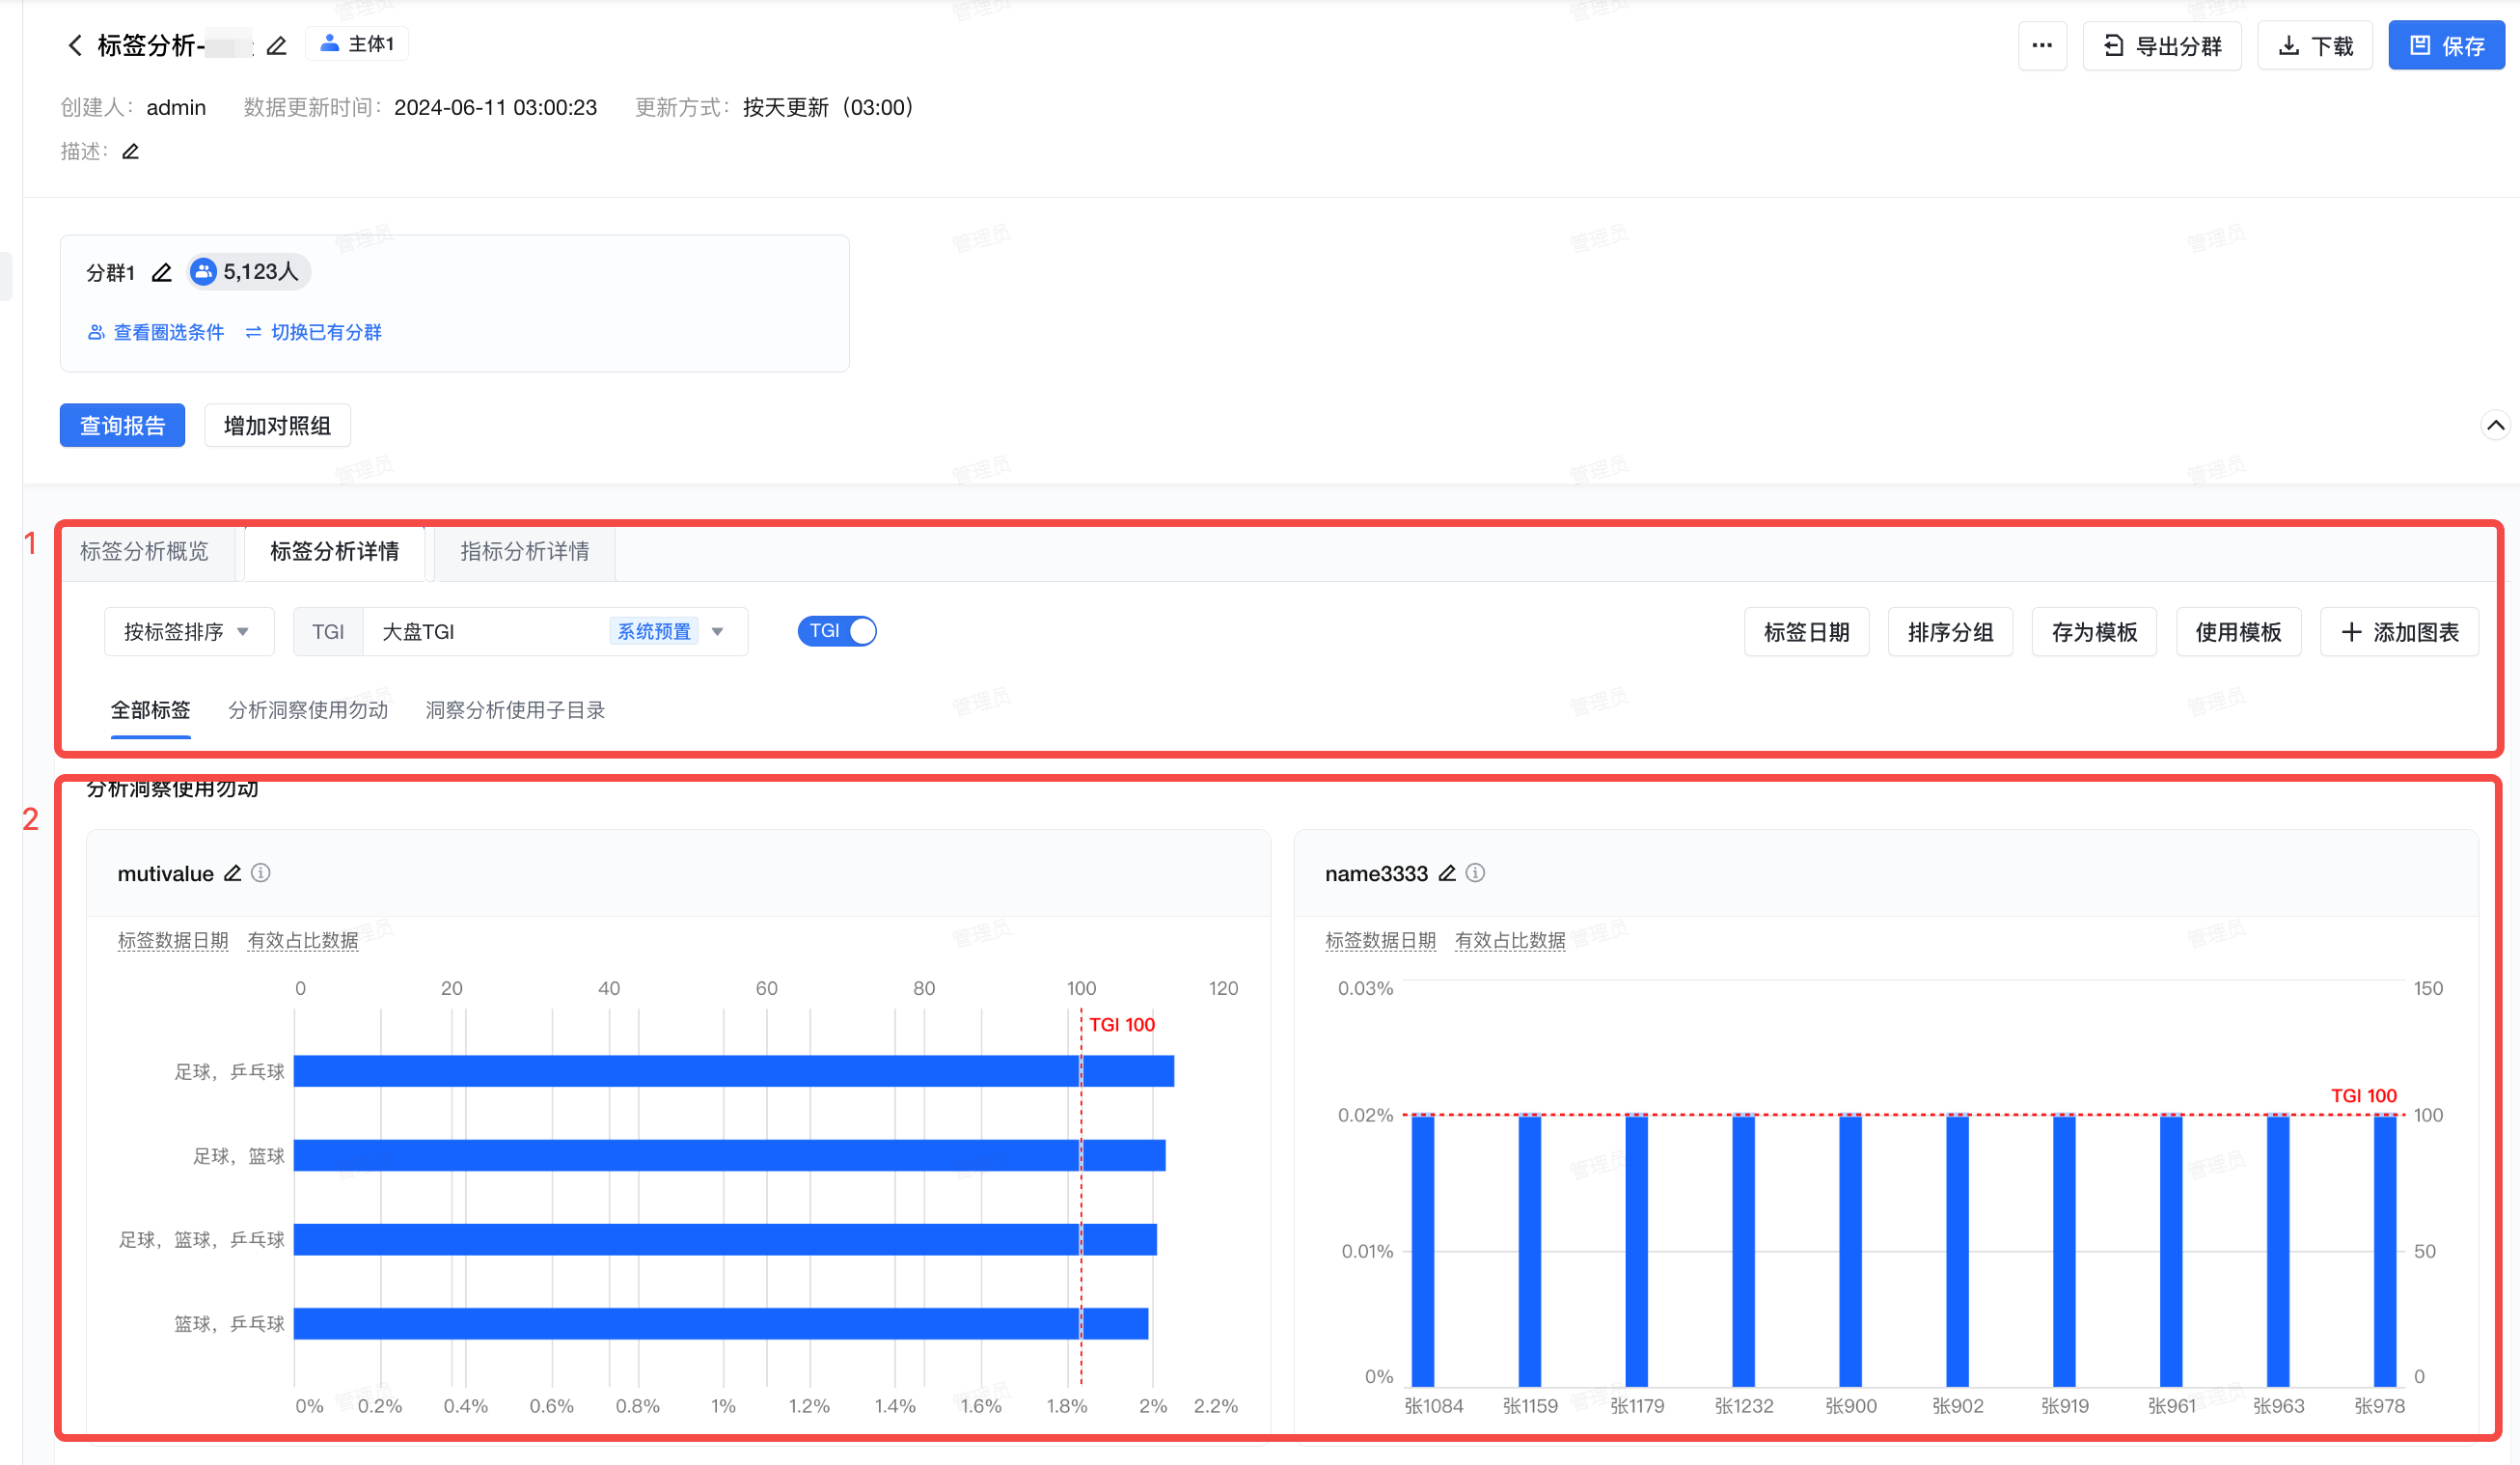Select the 洞察分析使用子目录 sub-tab
This screenshot has height=1465, width=2520.
(515, 710)
